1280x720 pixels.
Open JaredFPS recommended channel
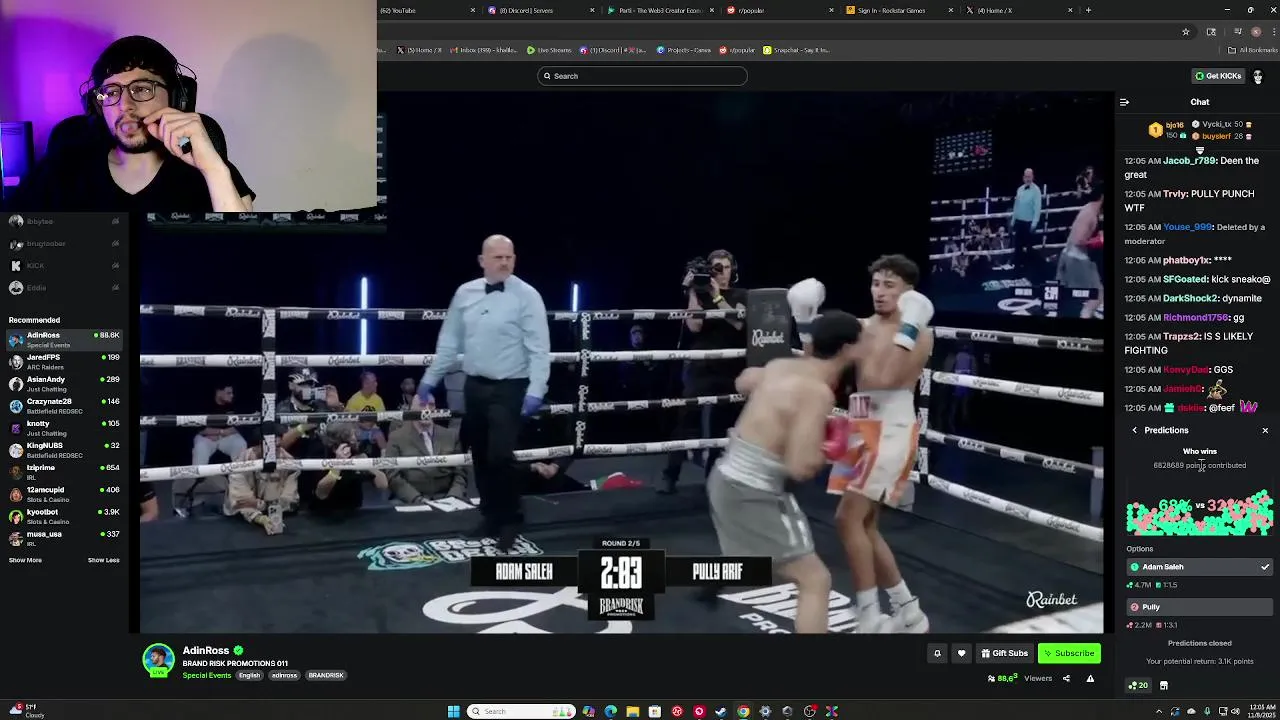point(64,361)
